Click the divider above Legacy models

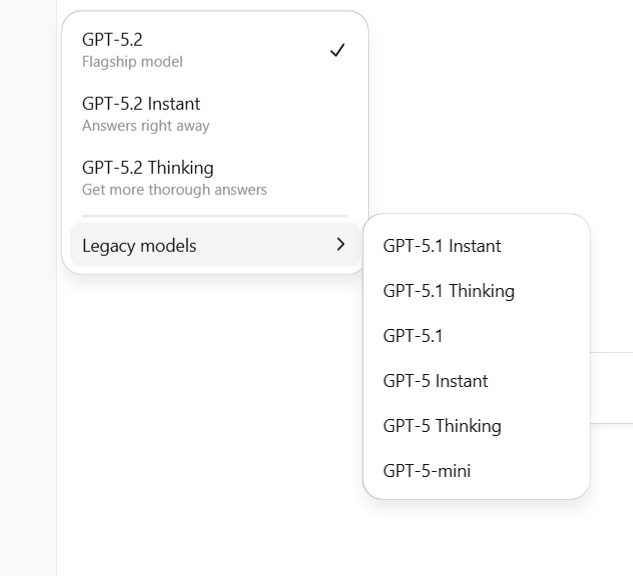214,215
